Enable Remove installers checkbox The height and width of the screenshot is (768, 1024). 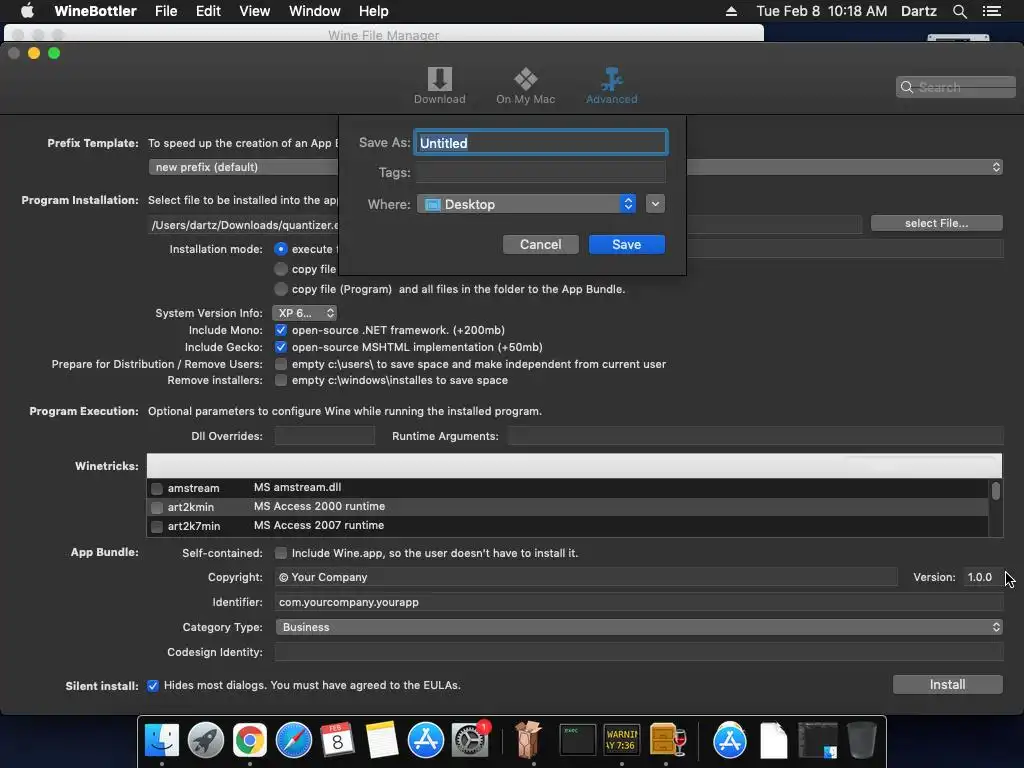pyautogui.click(x=281, y=380)
